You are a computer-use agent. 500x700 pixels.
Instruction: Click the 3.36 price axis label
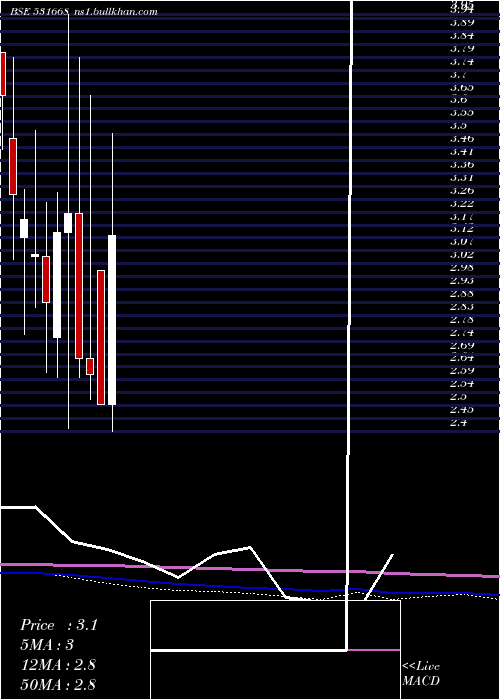(x=462, y=165)
